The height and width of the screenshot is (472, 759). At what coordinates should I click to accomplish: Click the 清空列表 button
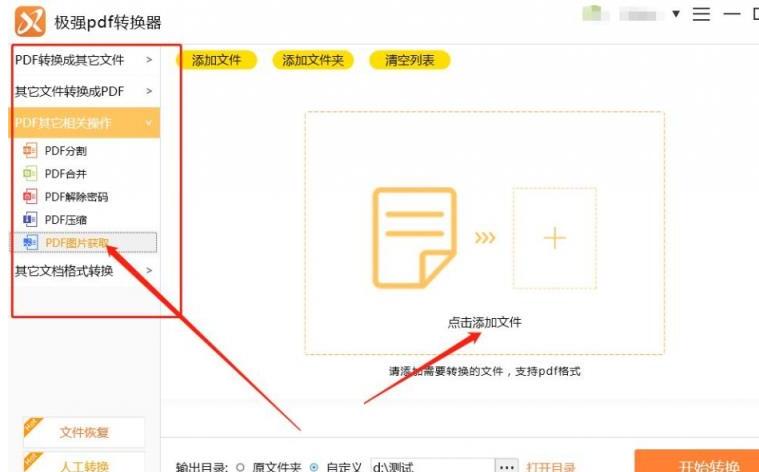point(410,61)
